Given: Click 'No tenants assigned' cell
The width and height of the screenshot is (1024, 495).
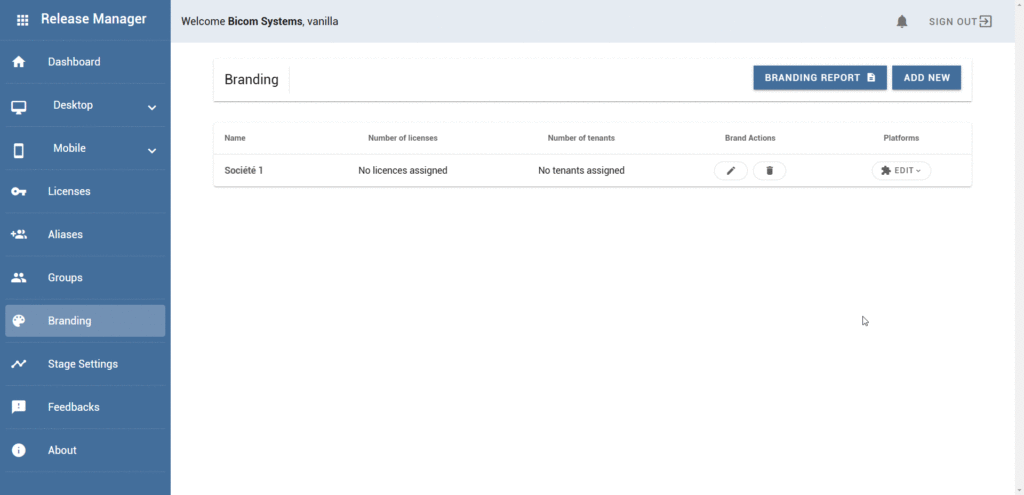Looking at the screenshot, I should [581, 170].
